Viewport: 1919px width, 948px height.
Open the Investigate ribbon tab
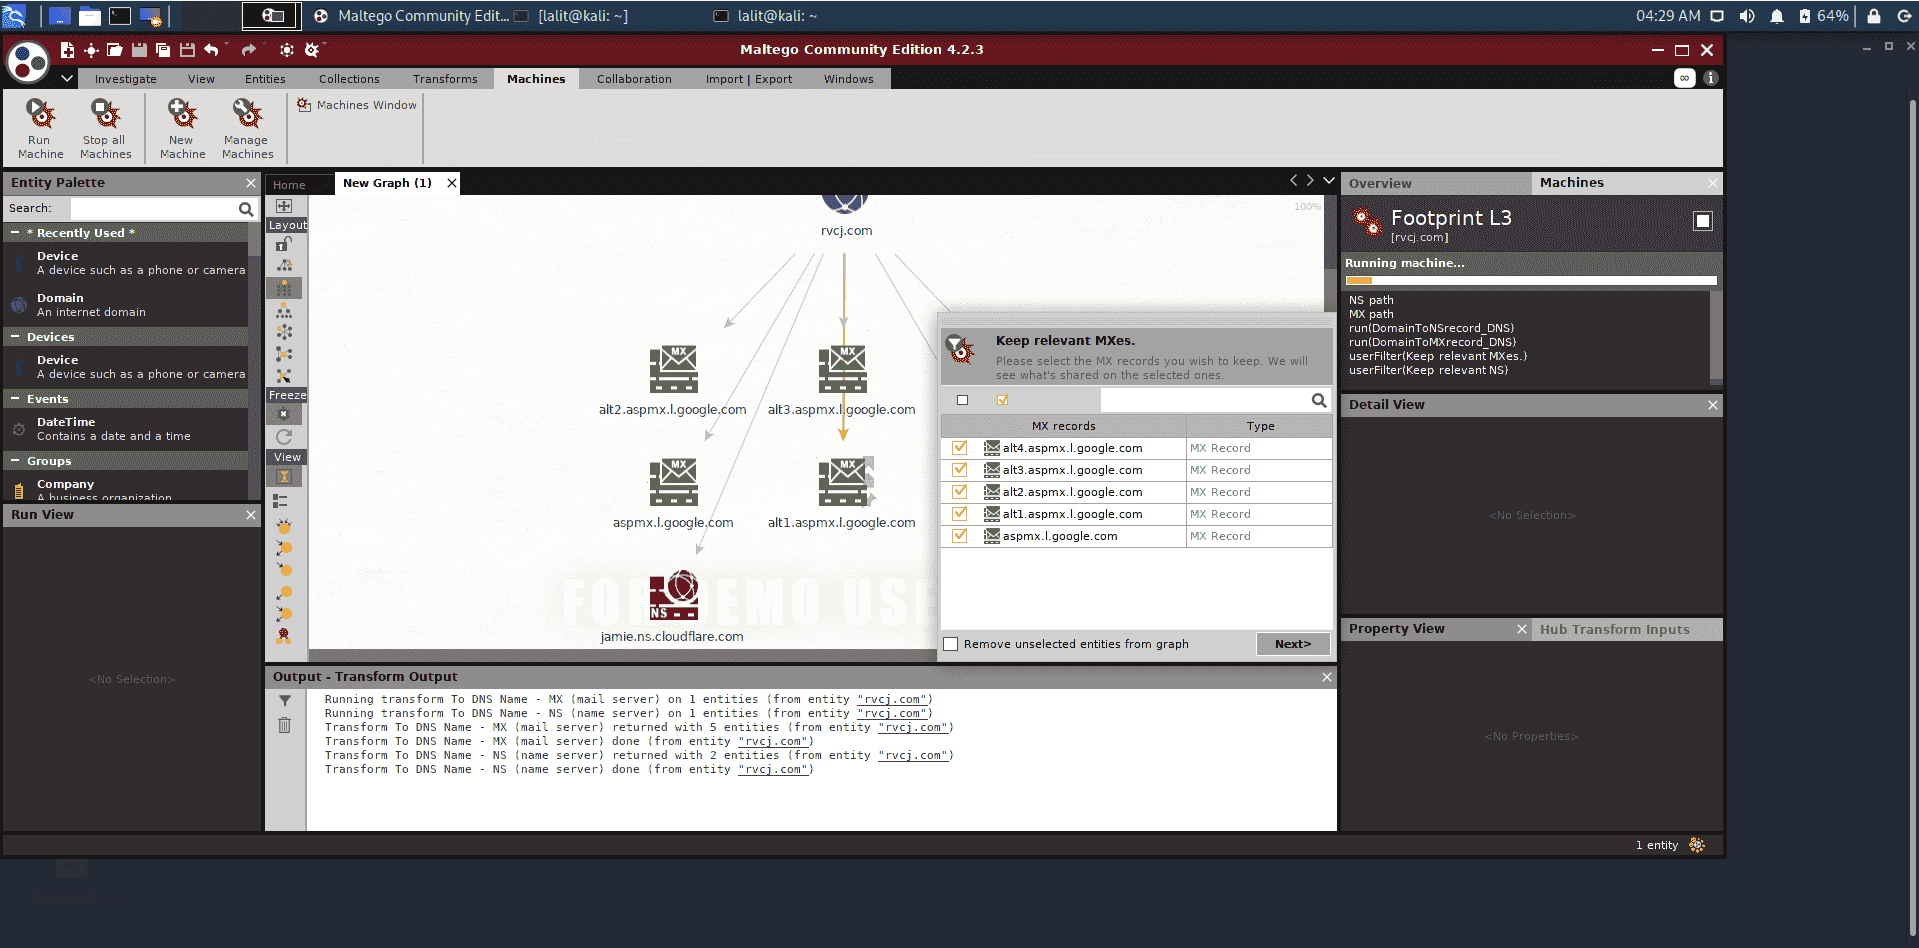coord(126,79)
